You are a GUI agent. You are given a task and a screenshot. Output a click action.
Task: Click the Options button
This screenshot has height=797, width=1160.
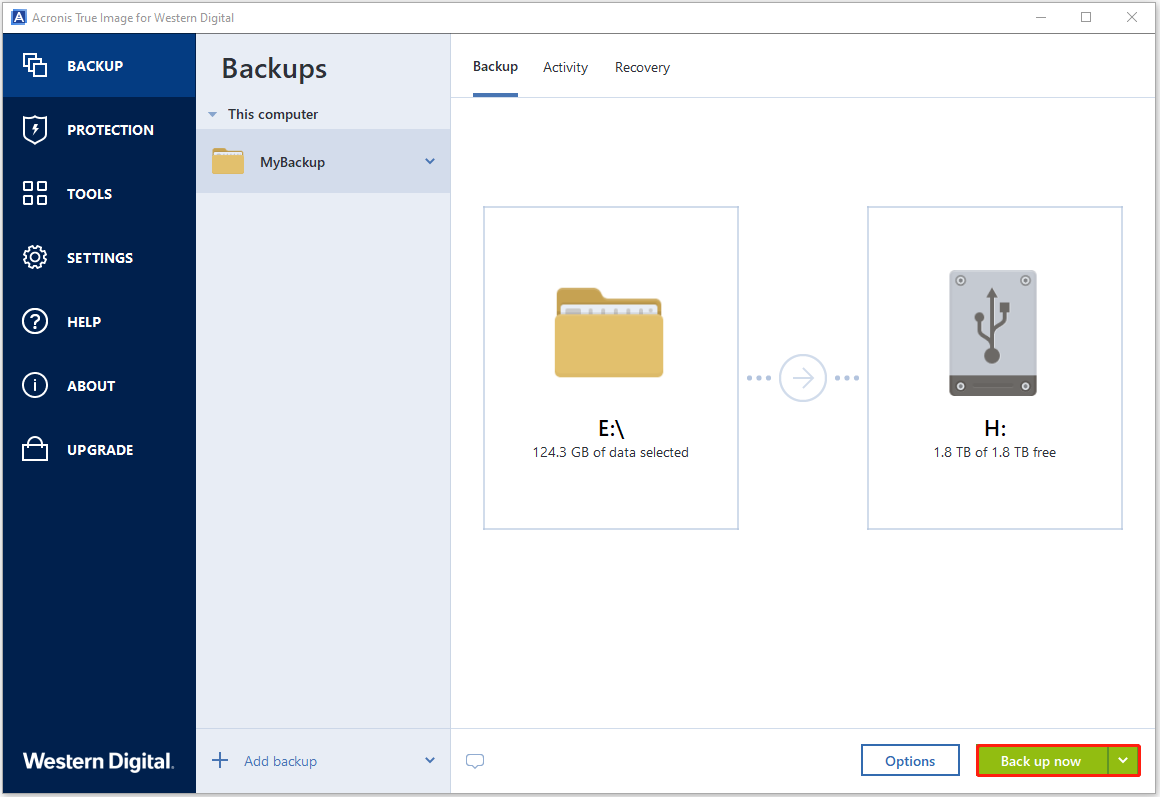(910, 761)
